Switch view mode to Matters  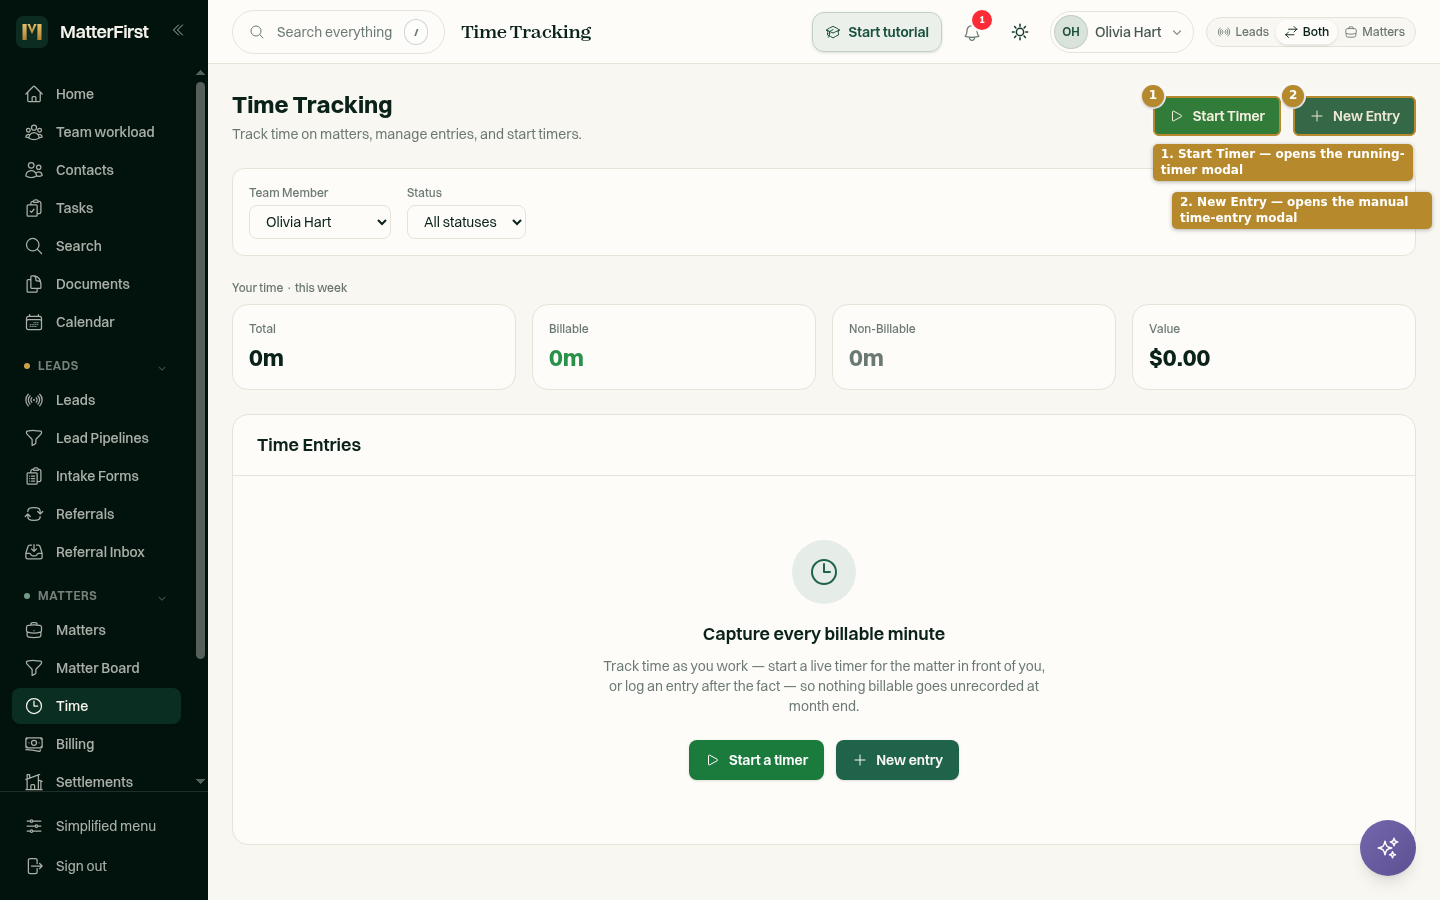pos(1375,32)
